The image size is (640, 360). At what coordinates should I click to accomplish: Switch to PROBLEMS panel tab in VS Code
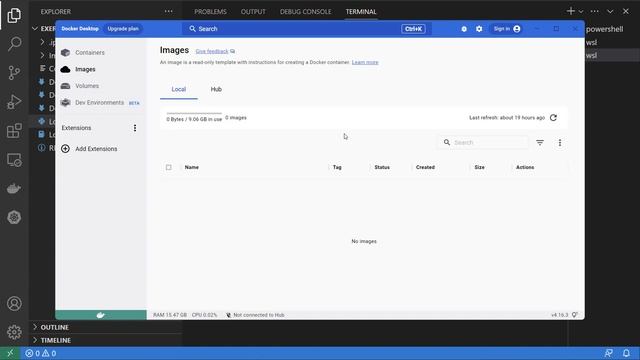pyautogui.click(x=210, y=12)
